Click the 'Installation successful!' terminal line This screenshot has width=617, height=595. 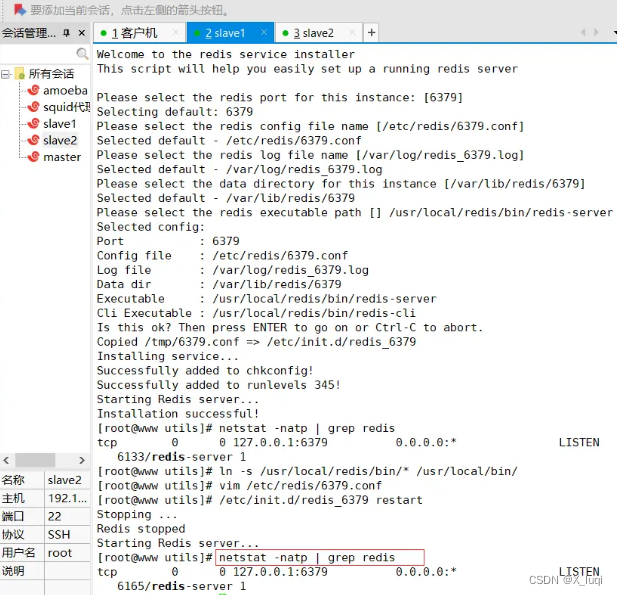coord(178,414)
